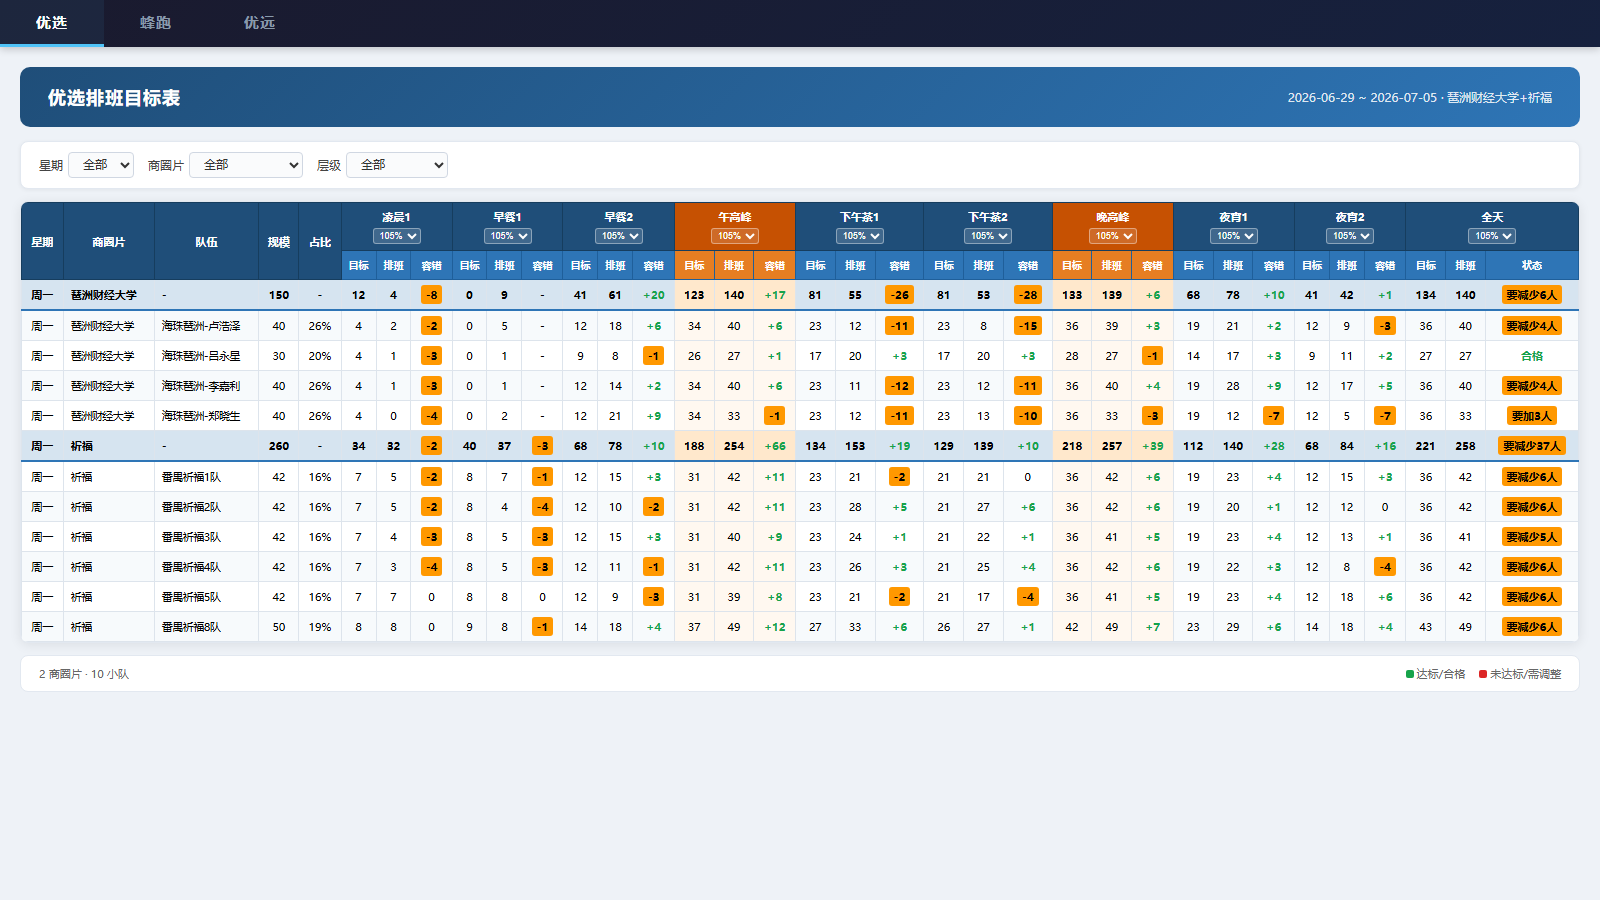Click the 占比 column header
Screen dimensions: 1600x900
320,242
